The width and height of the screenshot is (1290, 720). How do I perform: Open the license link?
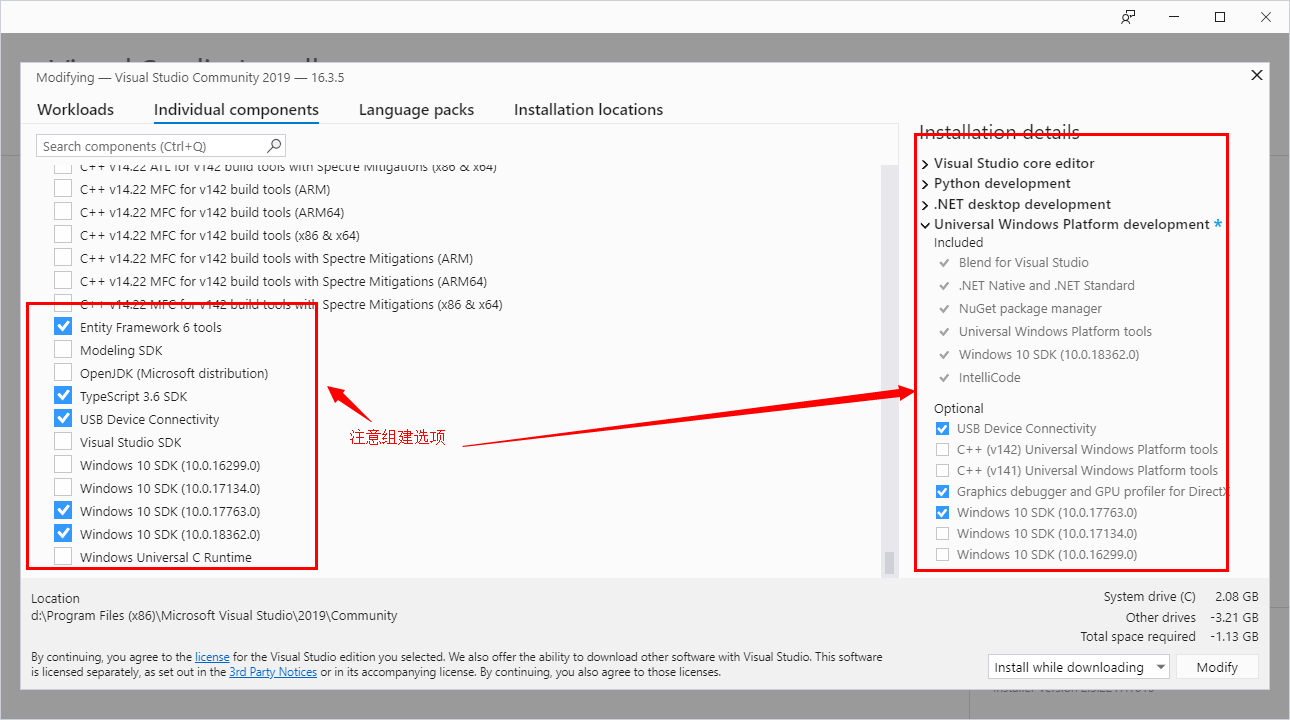(212, 657)
